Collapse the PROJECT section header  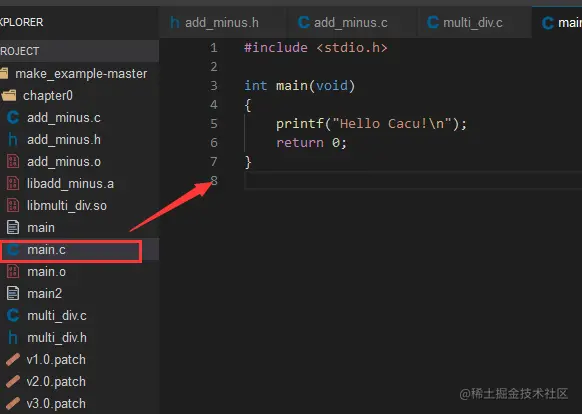coord(79,51)
